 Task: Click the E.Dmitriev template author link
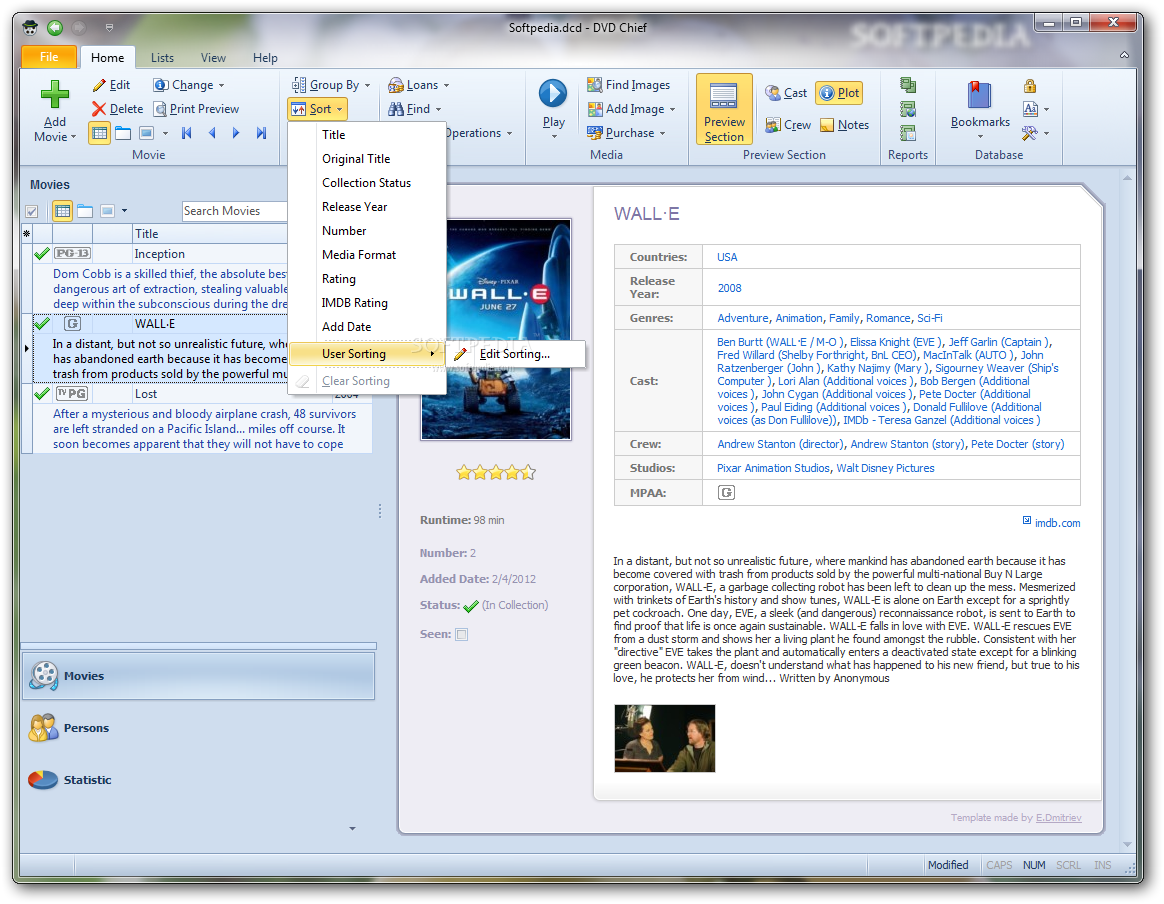pos(1059,818)
